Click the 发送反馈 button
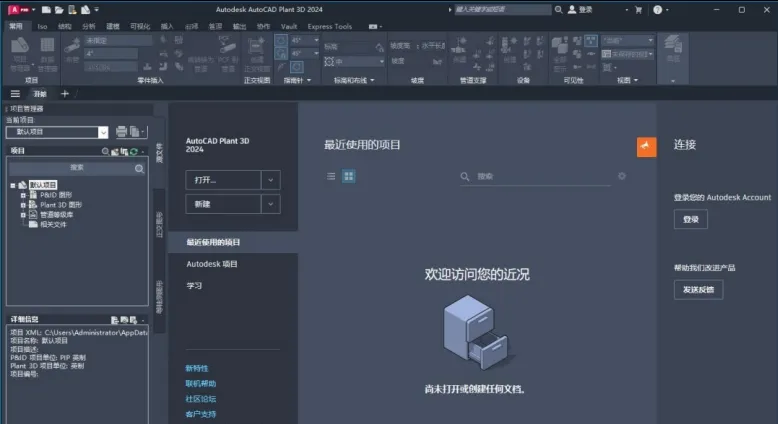This screenshot has height=424, width=778. coord(698,290)
